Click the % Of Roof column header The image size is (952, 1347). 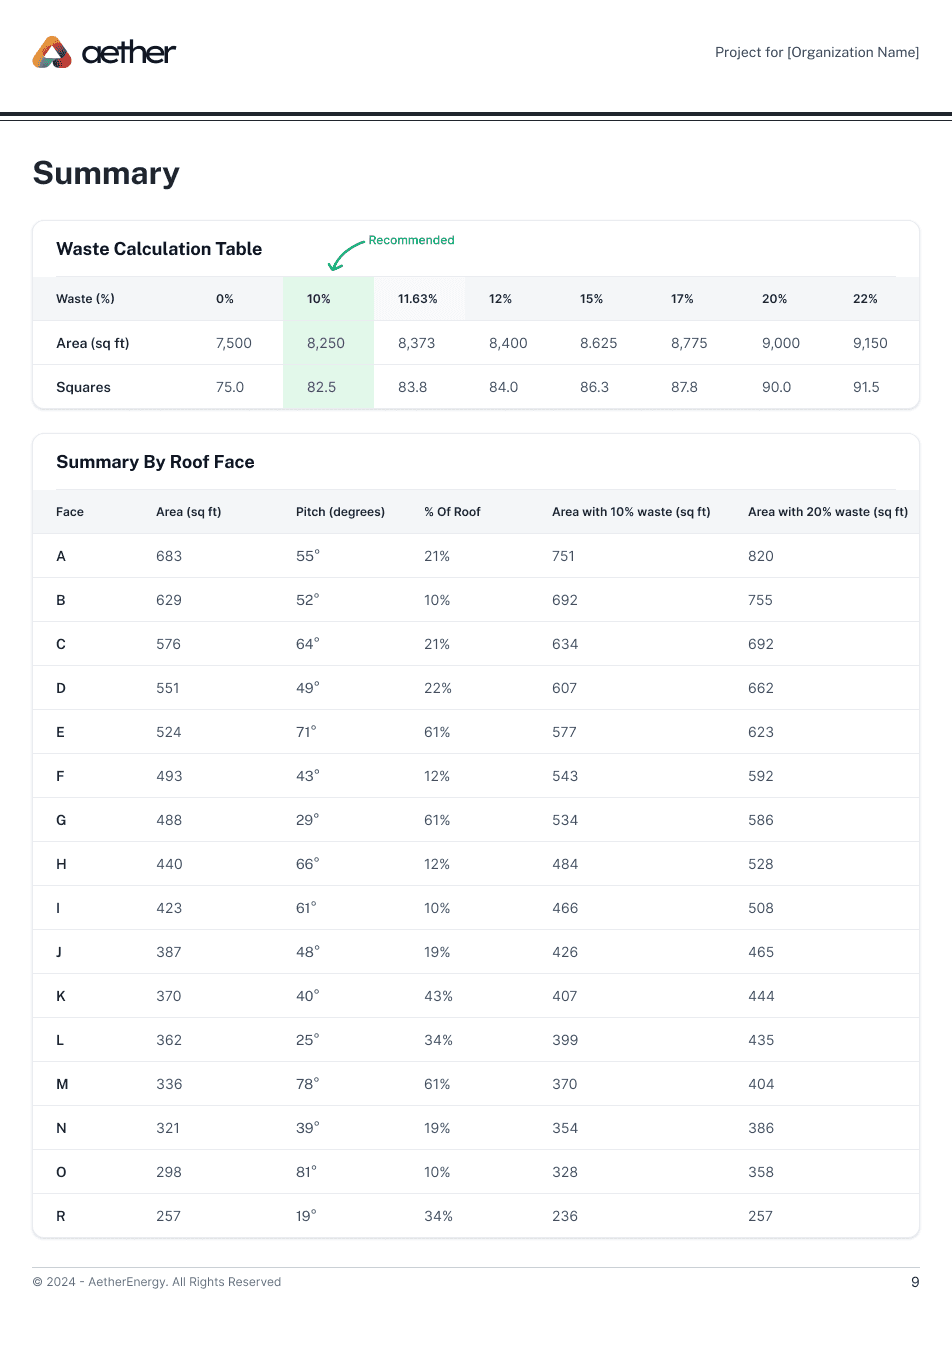[x=452, y=512]
